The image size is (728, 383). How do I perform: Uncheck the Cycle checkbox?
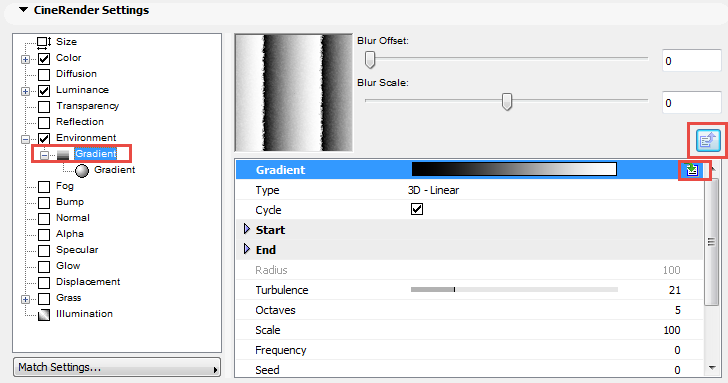tap(417, 209)
